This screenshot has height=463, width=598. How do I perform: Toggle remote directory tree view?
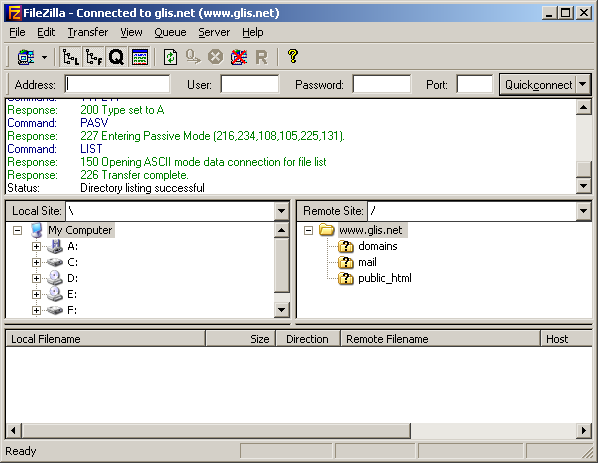pos(93,58)
